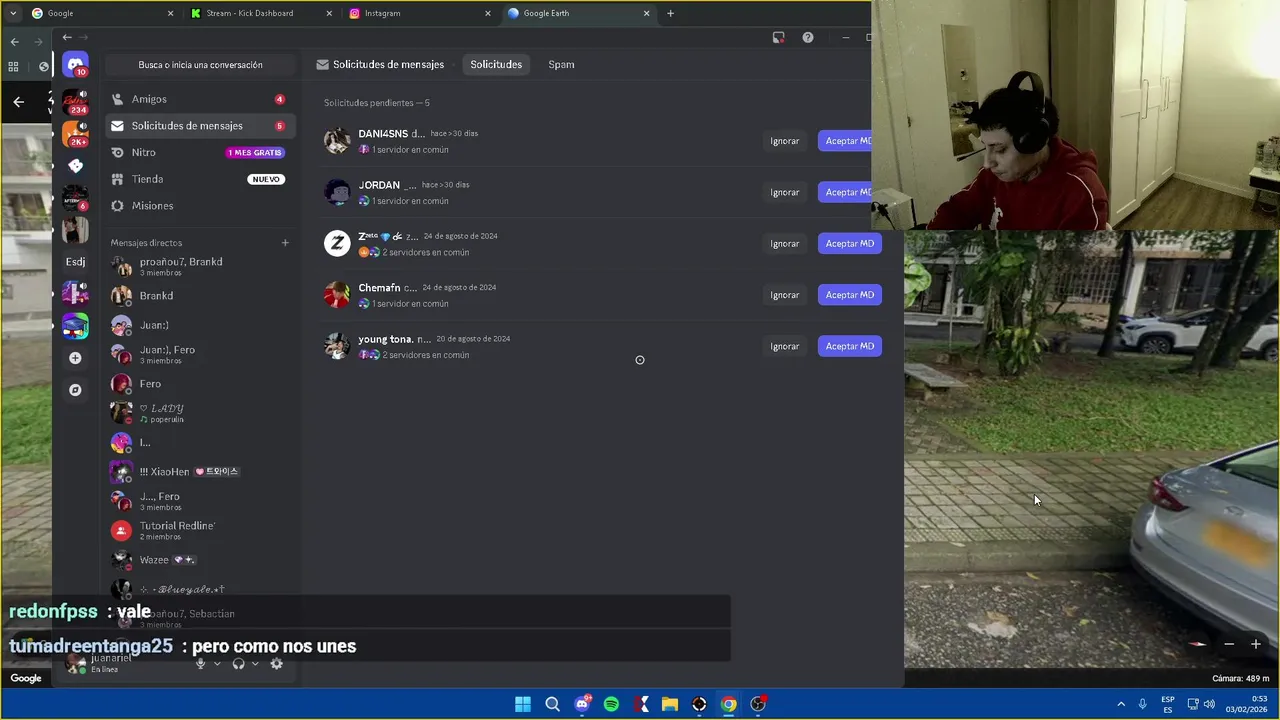Image resolution: width=1280 pixels, height=720 pixels.
Task: Open the Juan:), Fero group chat
Action: coord(200,354)
